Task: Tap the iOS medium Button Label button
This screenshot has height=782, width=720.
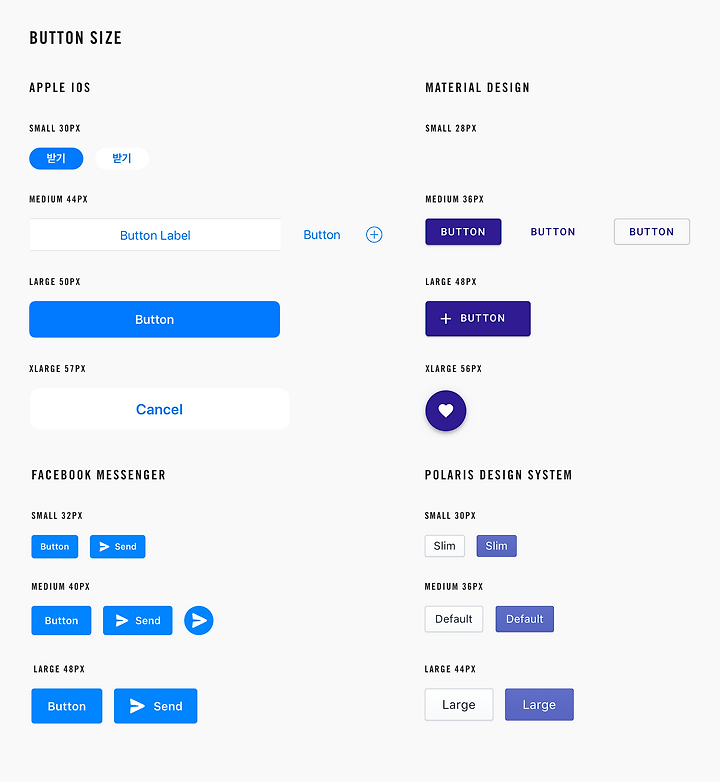Action: [x=155, y=235]
